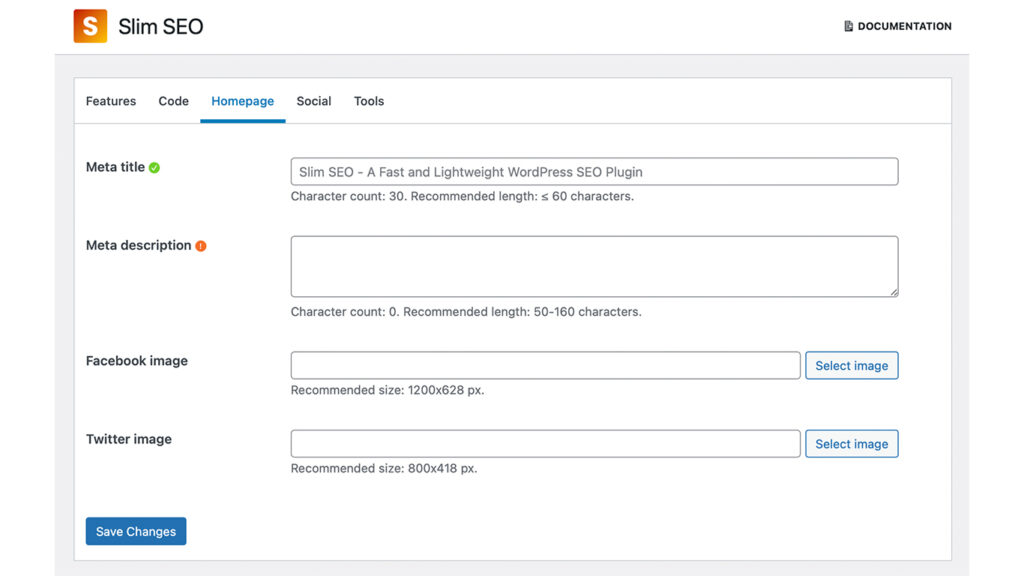Click the Slim SEO orange logo icon

pyautogui.click(x=90, y=26)
